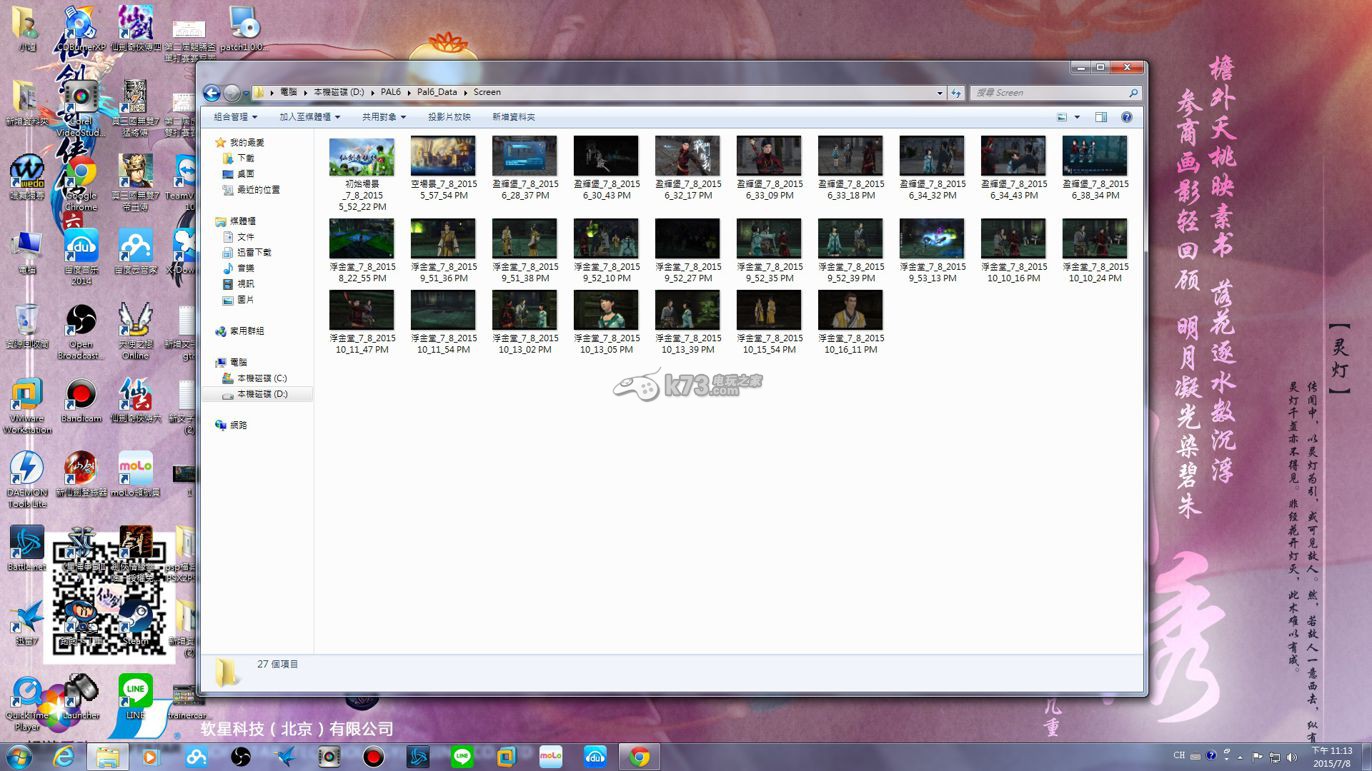Click 投影片放映 slideshow button
This screenshot has width=1372, height=771.
click(449, 117)
